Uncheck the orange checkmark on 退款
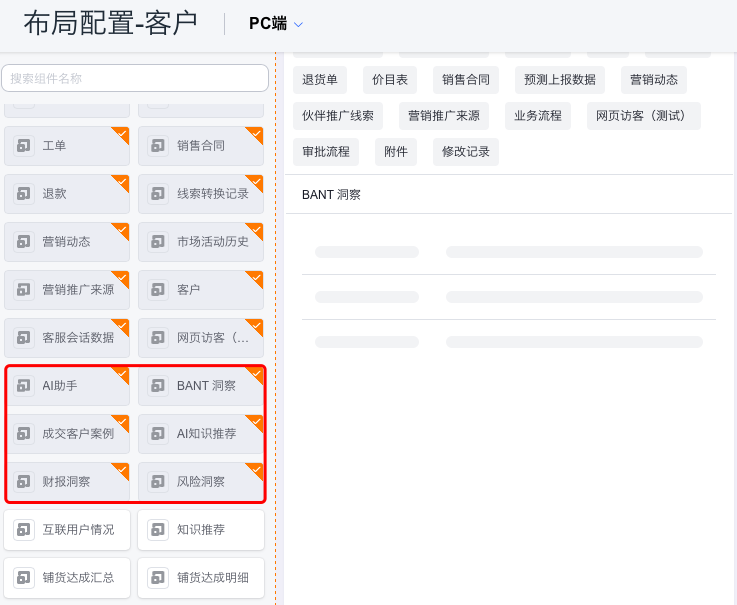Image resolution: width=737 pixels, height=605 pixels. pyautogui.click(x=122, y=181)
